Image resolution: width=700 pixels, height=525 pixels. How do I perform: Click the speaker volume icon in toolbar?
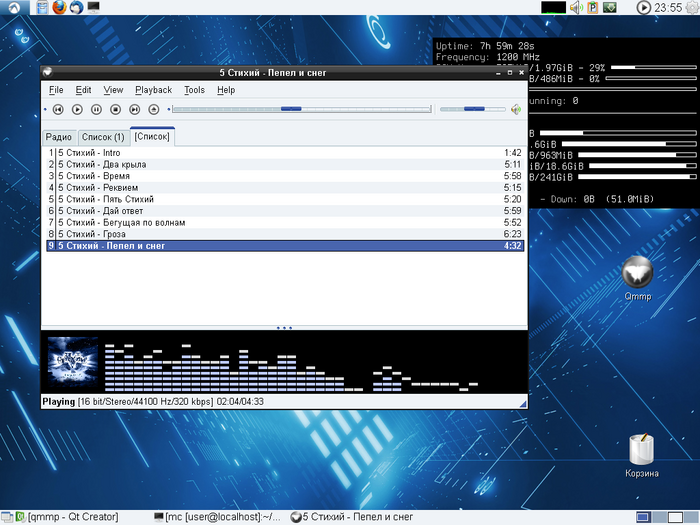[516, 109]
